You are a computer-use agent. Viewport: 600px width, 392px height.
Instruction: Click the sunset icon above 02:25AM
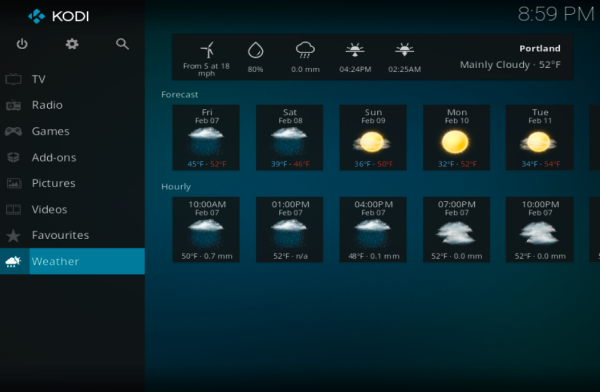coord(404,50)
